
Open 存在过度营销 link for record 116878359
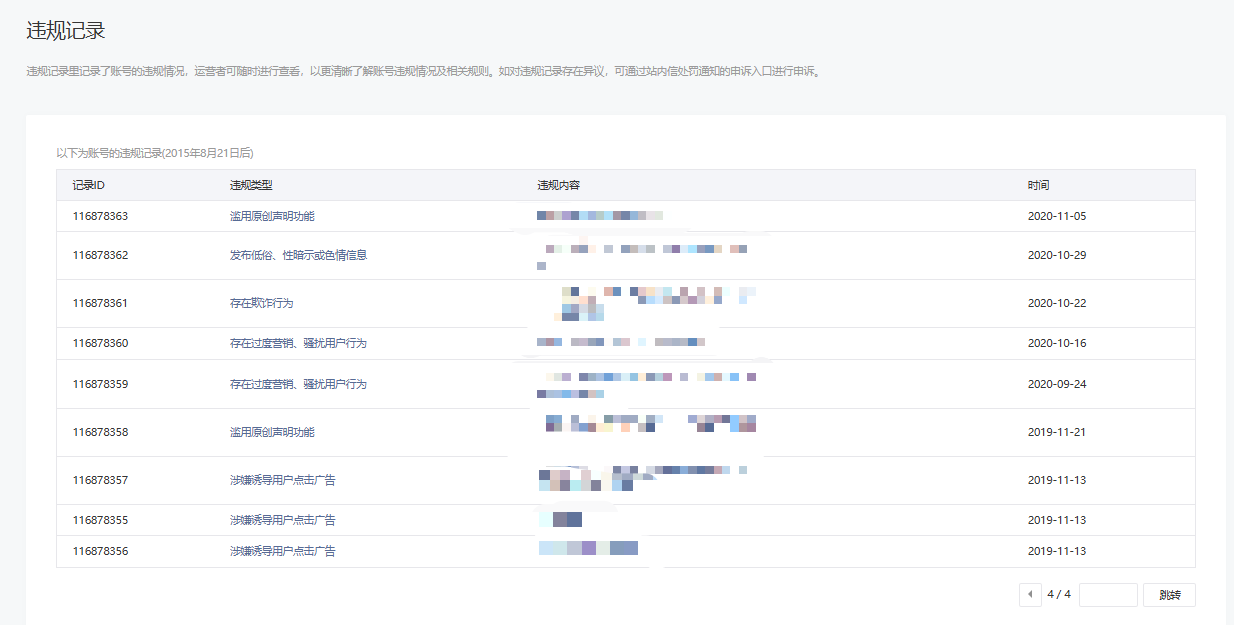click(x=298, y=384)
